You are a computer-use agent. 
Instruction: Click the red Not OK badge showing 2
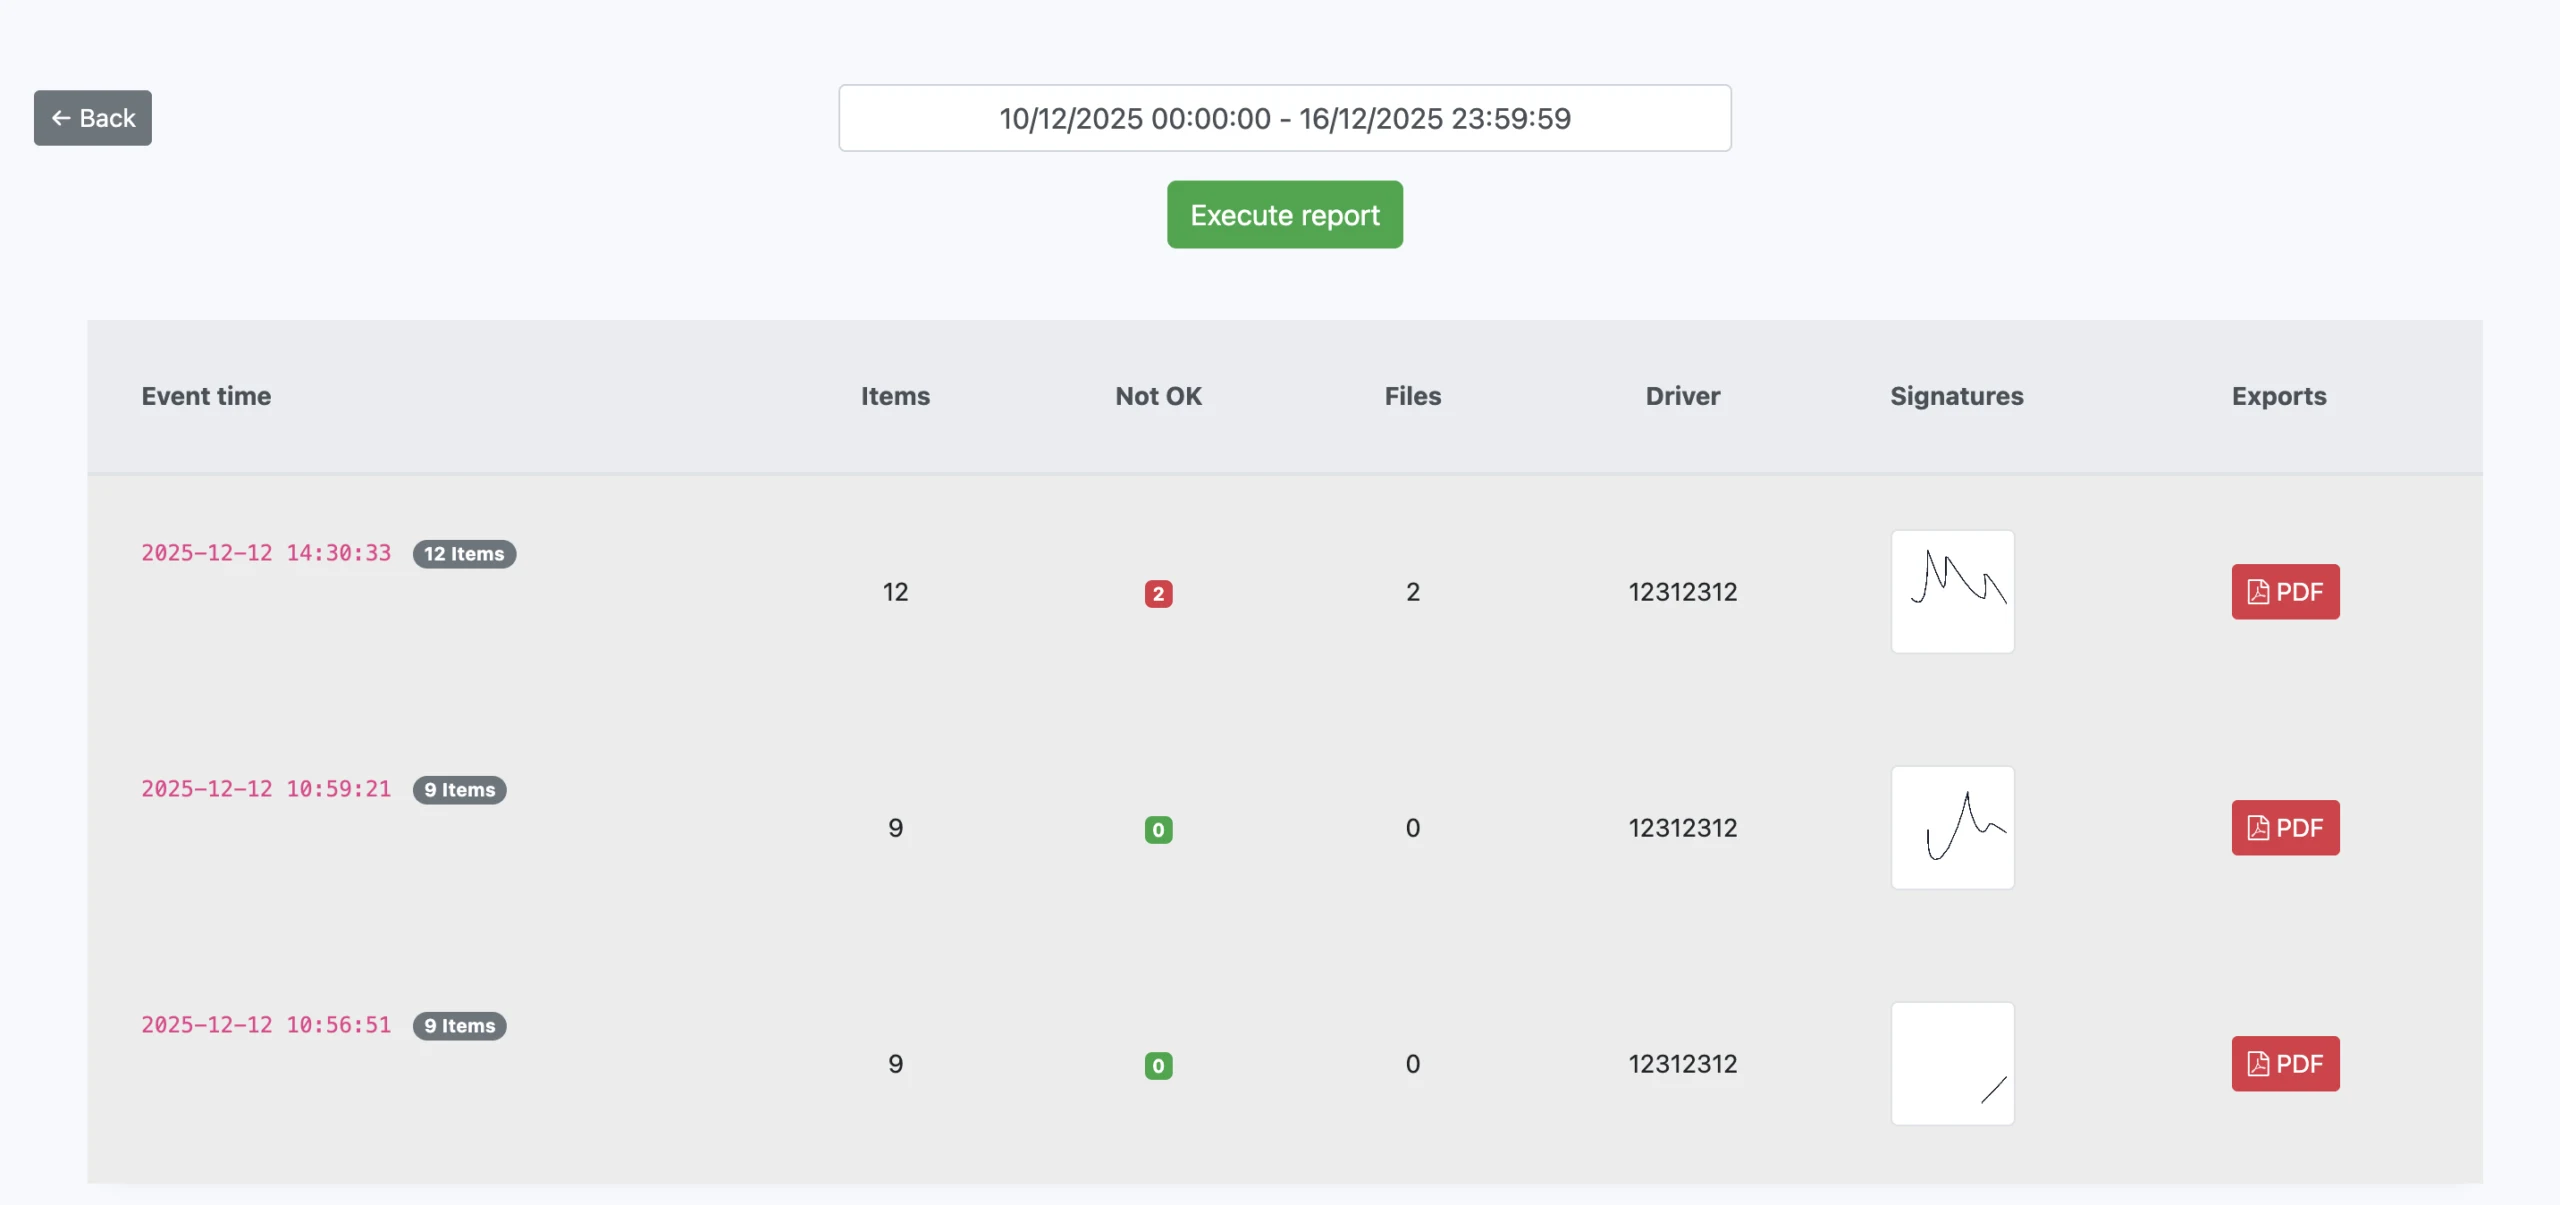click(1159, 594)
